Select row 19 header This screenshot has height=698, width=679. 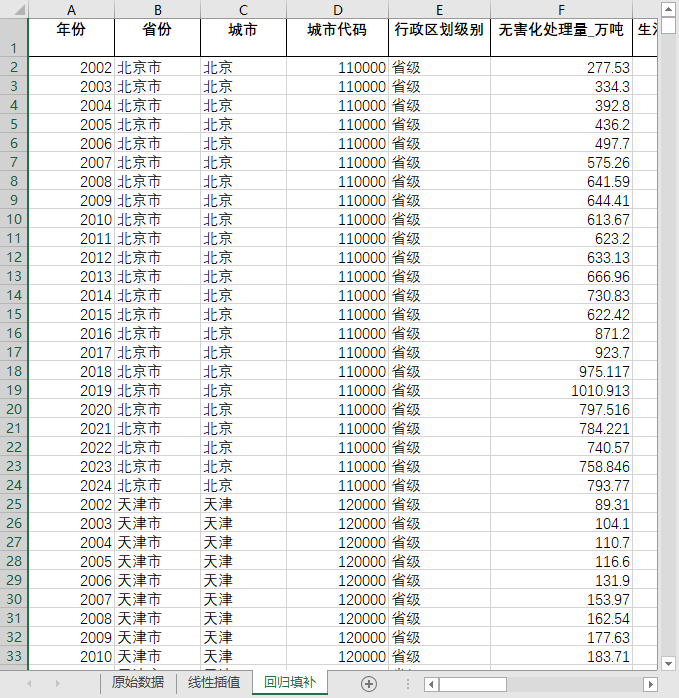tap(14, 390)
